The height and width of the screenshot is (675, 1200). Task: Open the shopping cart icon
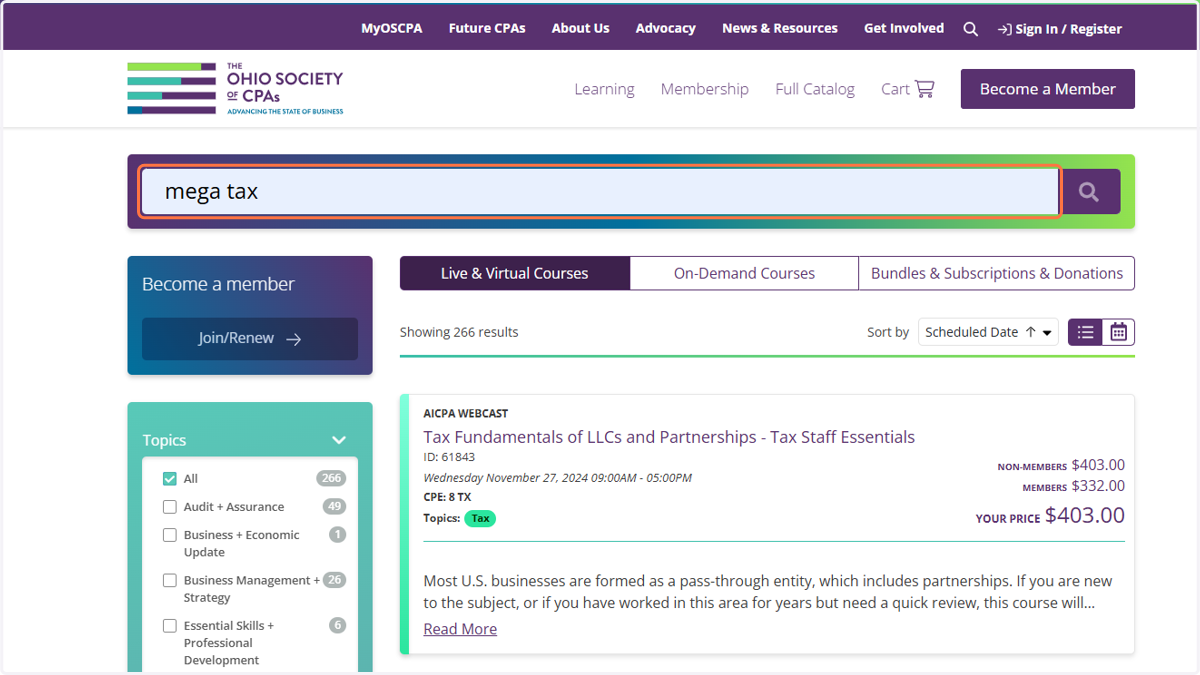pyautogui.click(x=925, y=89)
